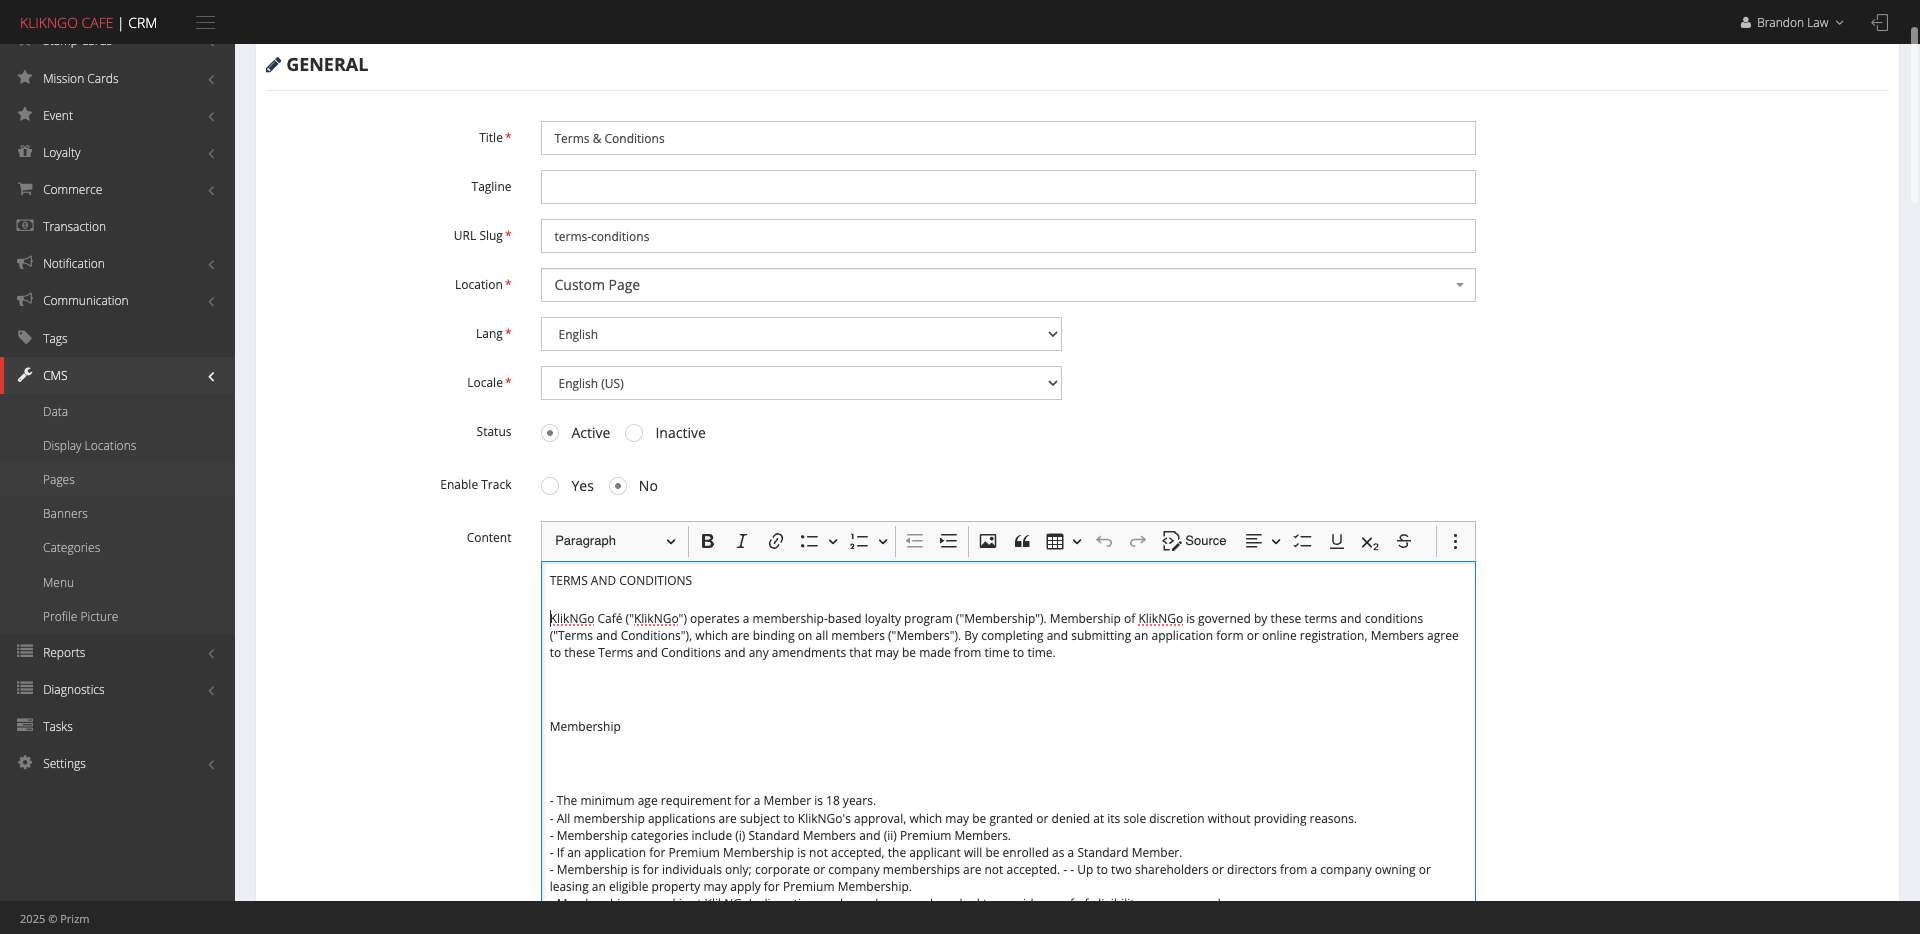Open the Locale English (US) dropdown

coord(801,383)
